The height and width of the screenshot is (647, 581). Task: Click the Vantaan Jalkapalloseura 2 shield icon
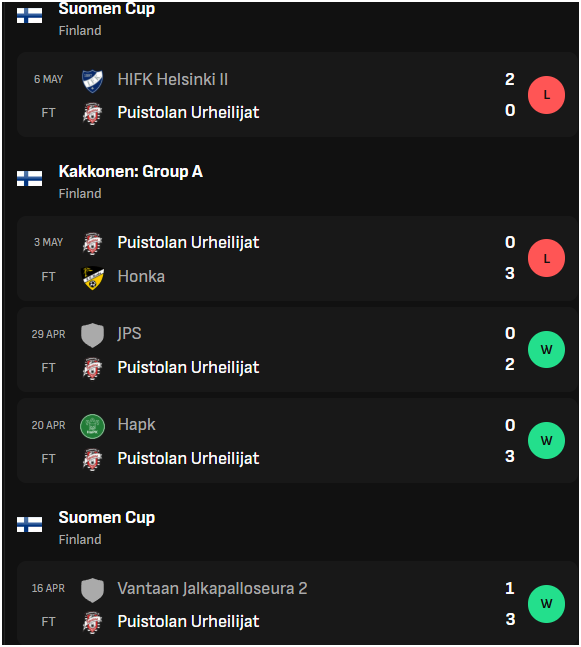(92, 590)
